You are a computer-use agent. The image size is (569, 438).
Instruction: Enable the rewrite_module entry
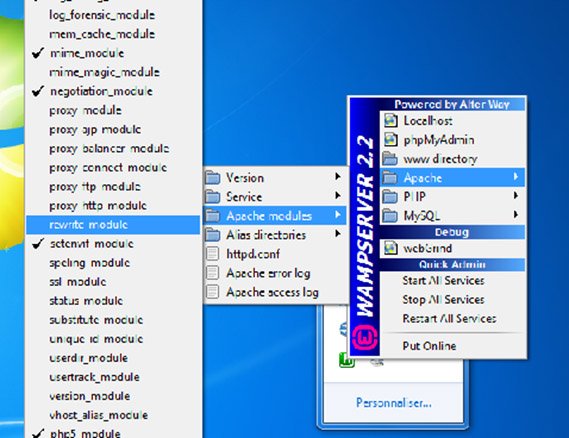coord(113,225)
